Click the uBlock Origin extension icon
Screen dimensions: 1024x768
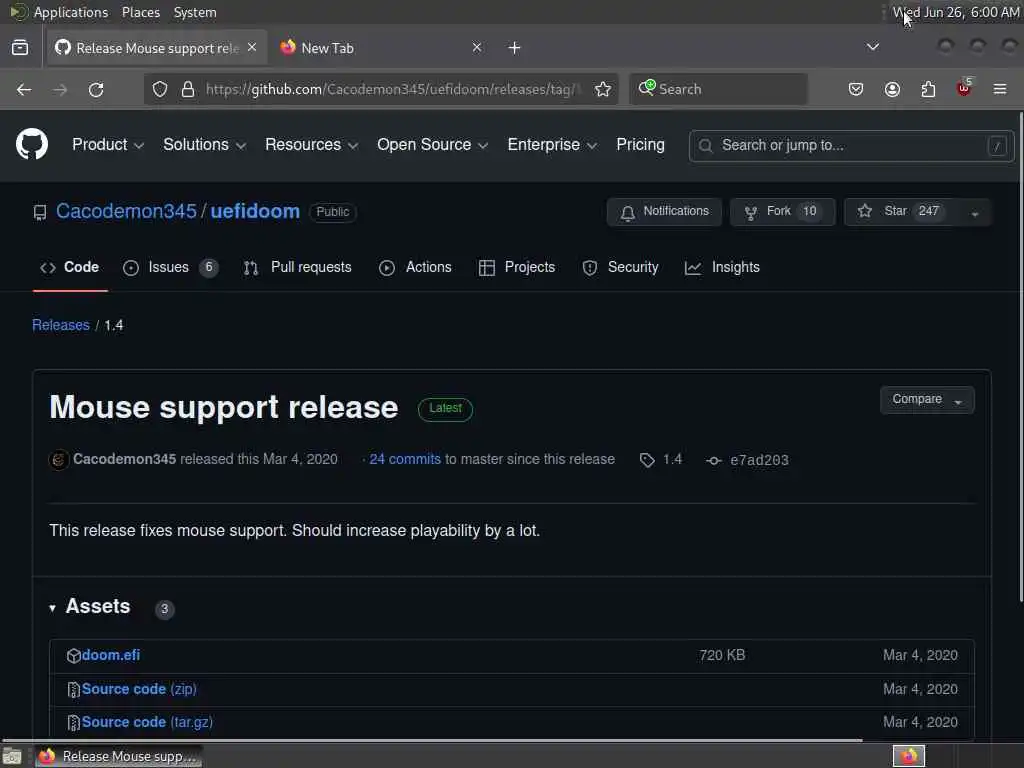coord(964,88)
